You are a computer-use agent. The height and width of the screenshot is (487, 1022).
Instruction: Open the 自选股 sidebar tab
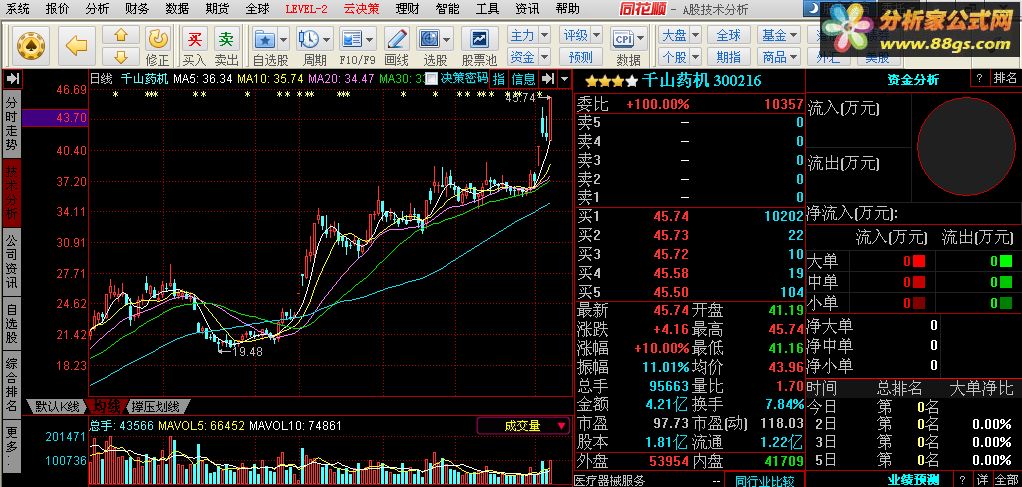point(12,323)
